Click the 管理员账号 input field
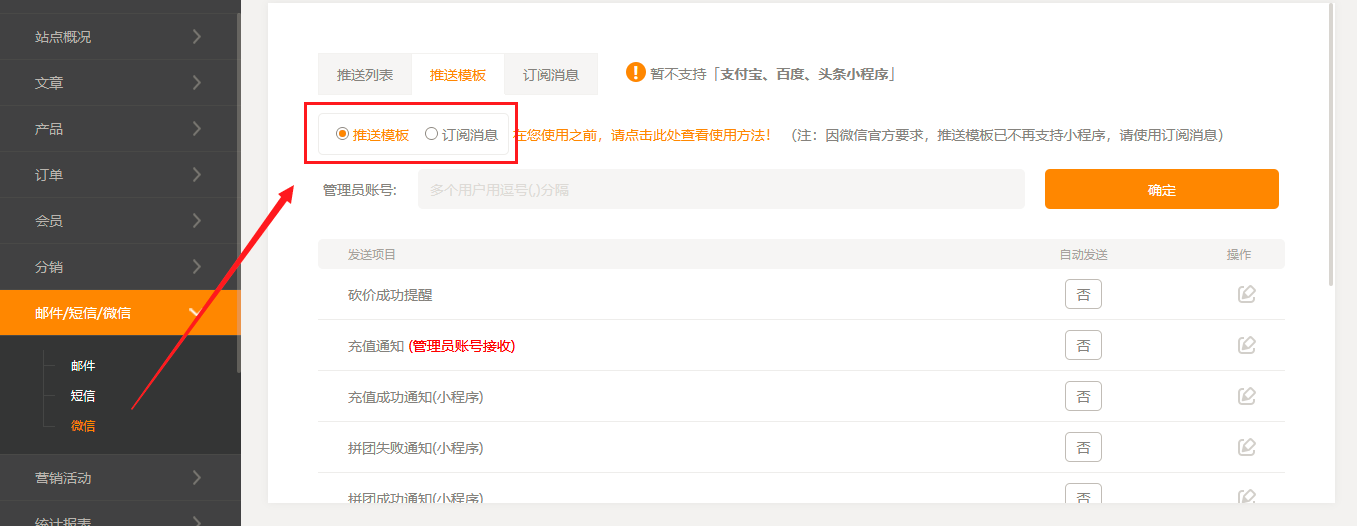Image resolution: width=1357 pixels, height=526 pixels. coord(721,189)
